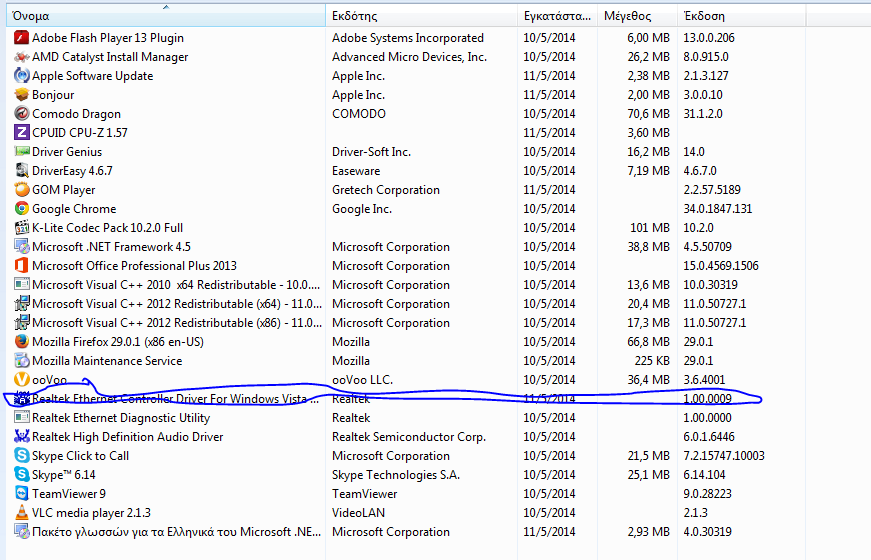The height and width of the screenshot is (560, 871).
Task: Select AMD Catalyst Install Manager program name
Action: click(110, 57)
